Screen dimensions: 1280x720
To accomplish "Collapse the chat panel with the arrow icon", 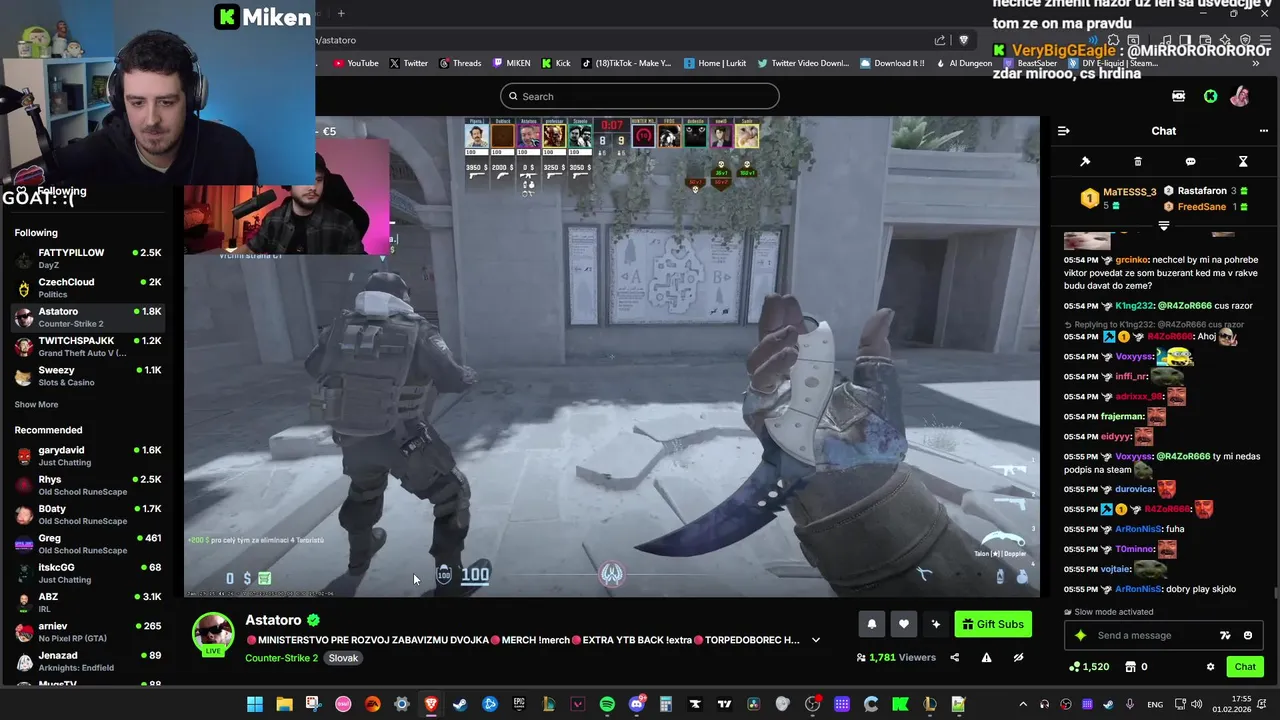I will point(1064,131).
